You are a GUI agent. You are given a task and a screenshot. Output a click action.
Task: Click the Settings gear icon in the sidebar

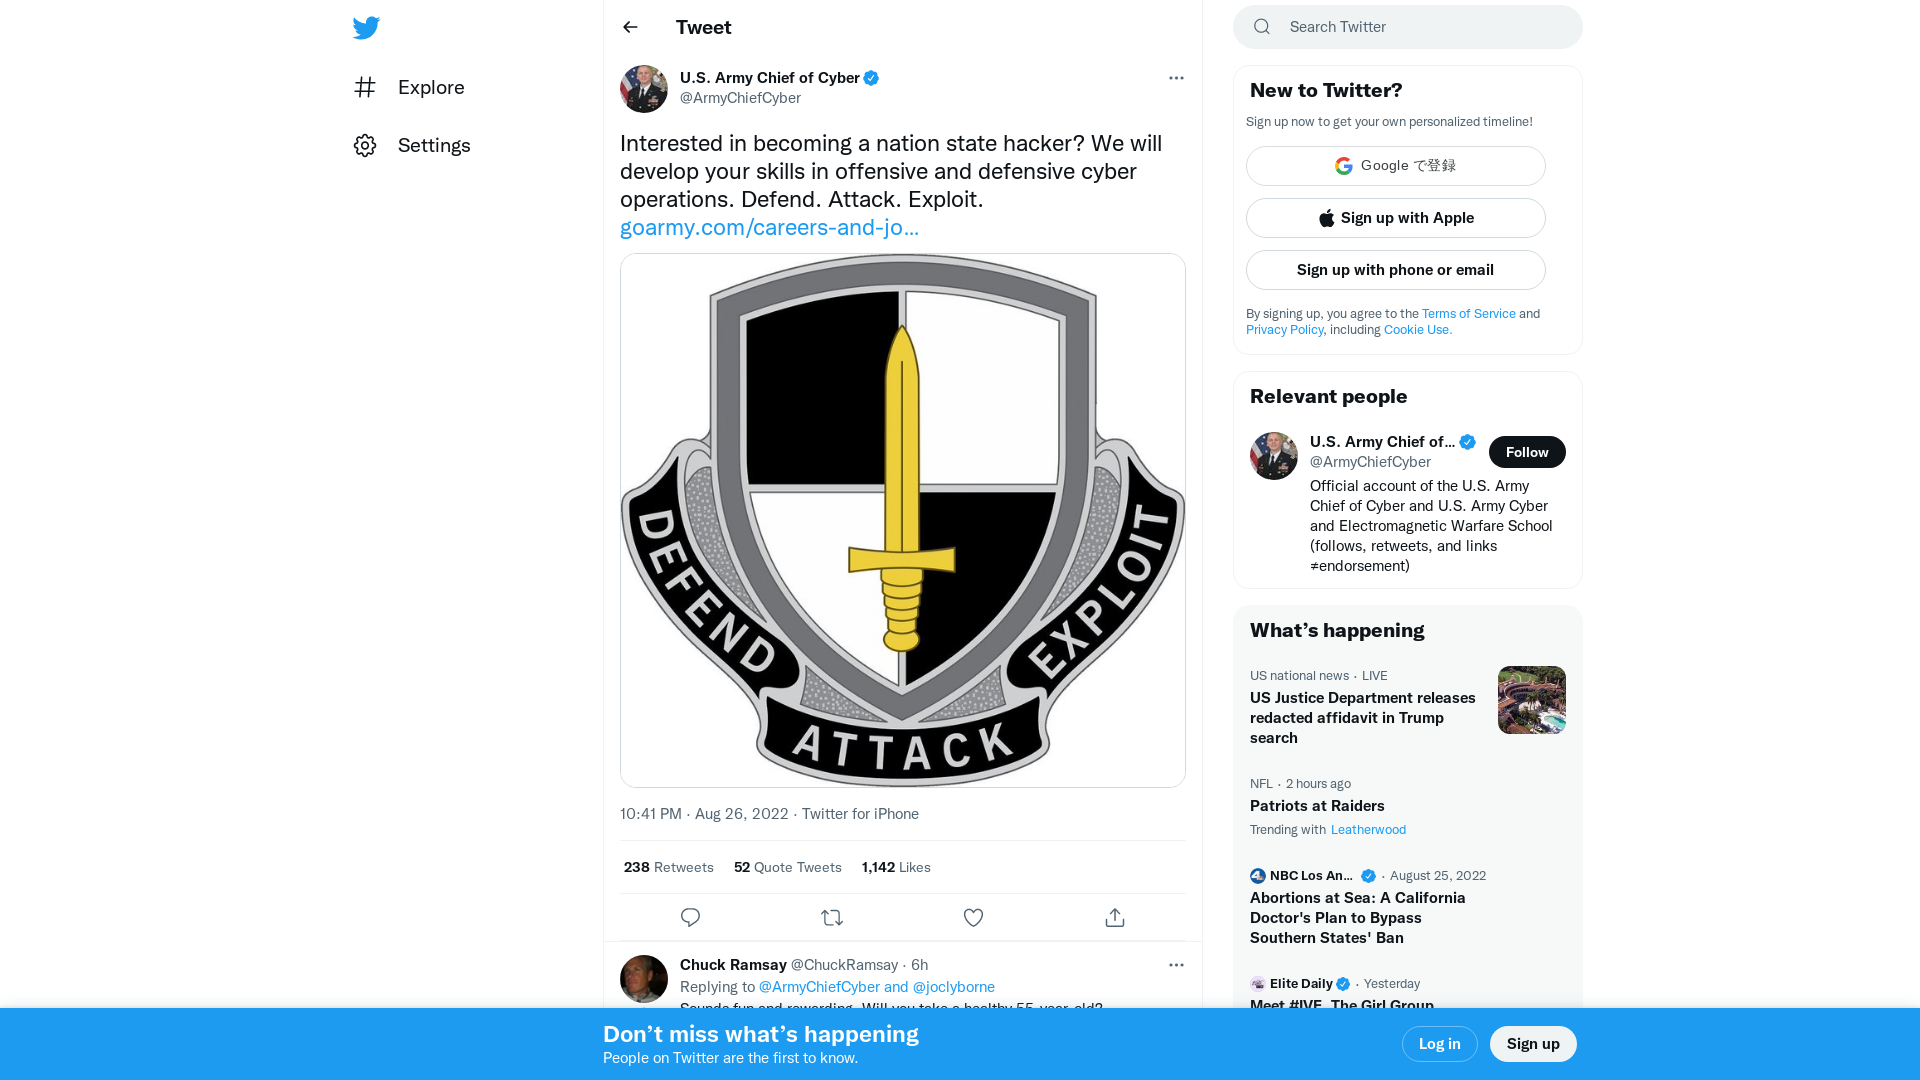click(365, 145)
